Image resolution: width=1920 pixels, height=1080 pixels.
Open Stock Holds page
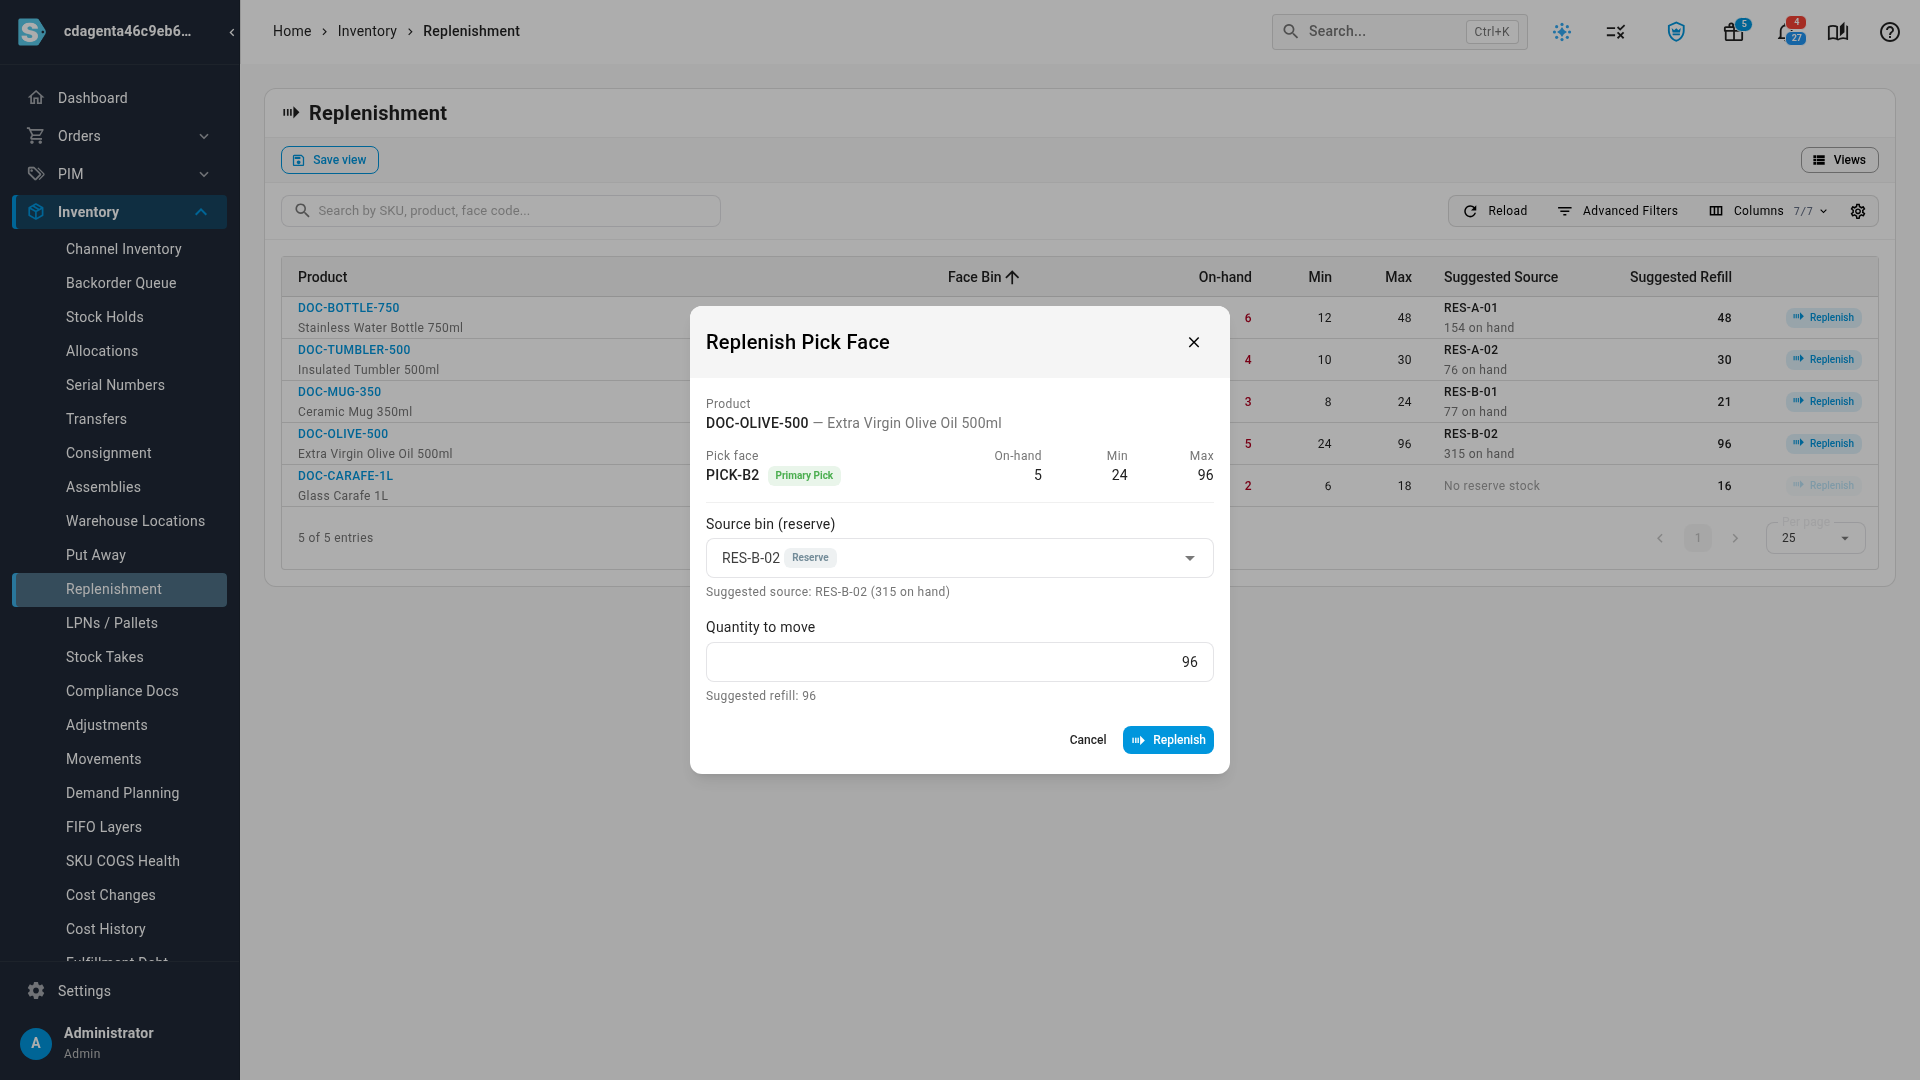(104, 317)
